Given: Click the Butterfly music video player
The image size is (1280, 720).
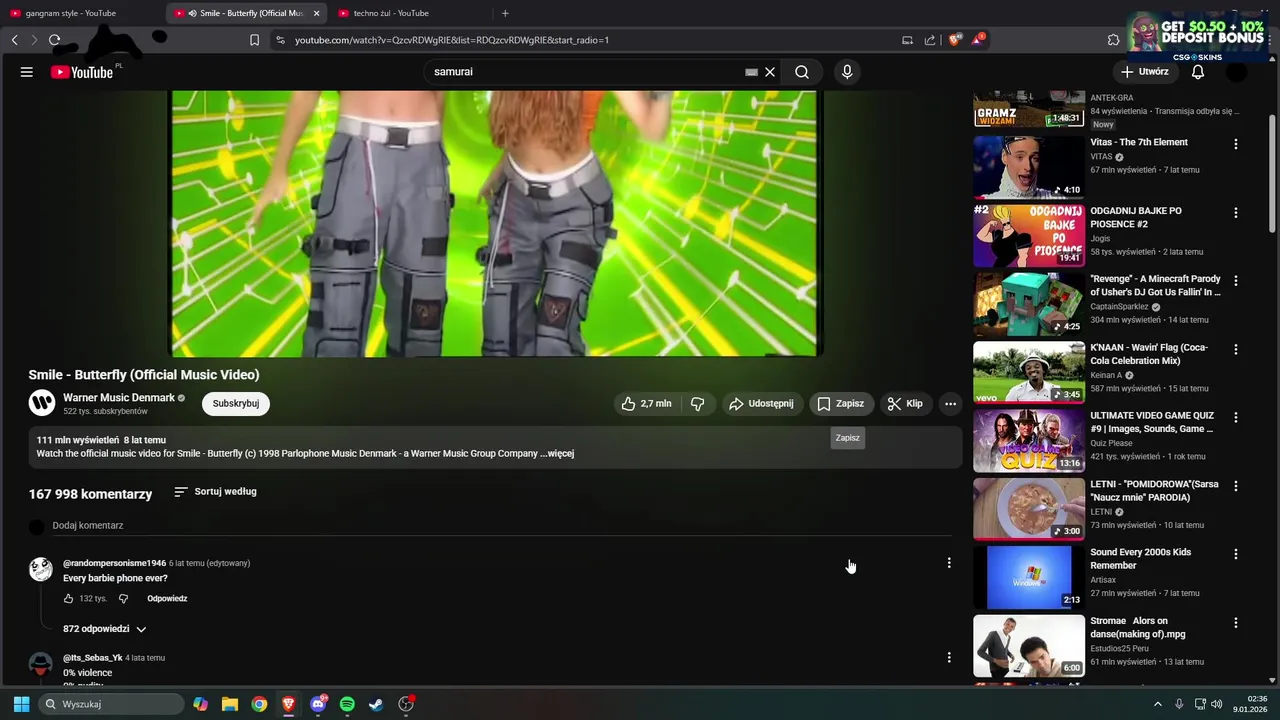Looking at the screenshot, I should click(x=495, y=223).
